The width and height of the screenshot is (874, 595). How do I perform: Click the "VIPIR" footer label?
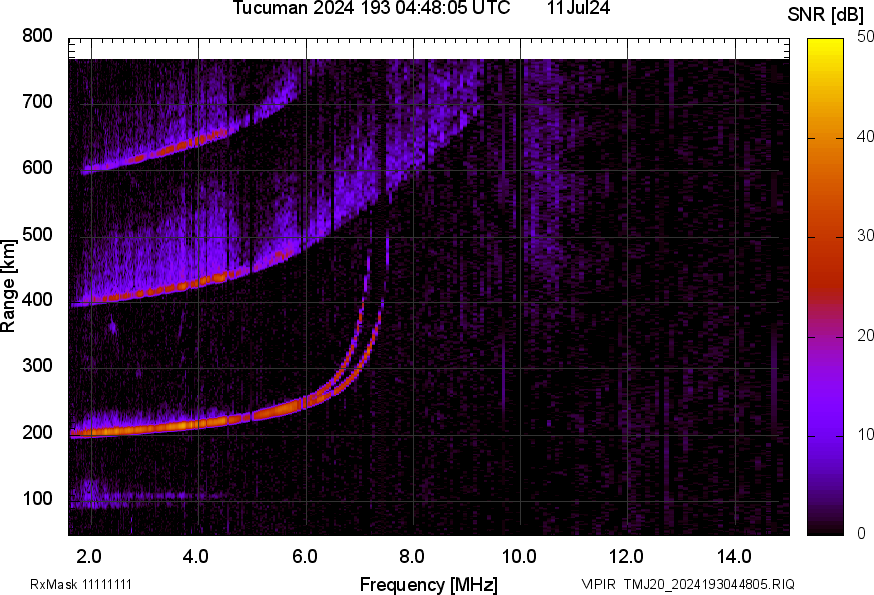click(x=599, y=584)
